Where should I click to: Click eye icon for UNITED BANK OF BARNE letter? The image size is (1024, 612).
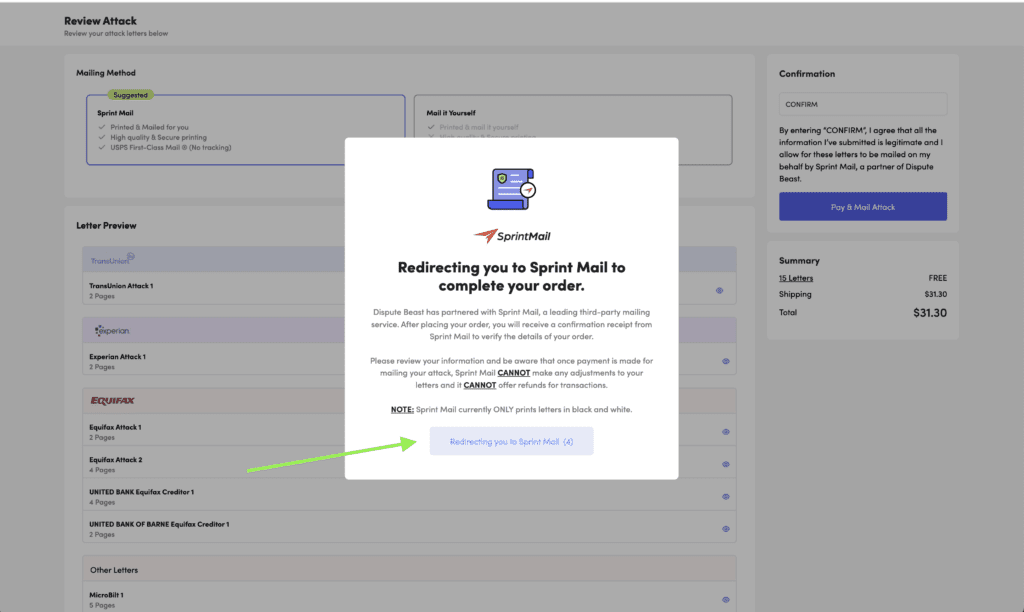tap(725, 528)
